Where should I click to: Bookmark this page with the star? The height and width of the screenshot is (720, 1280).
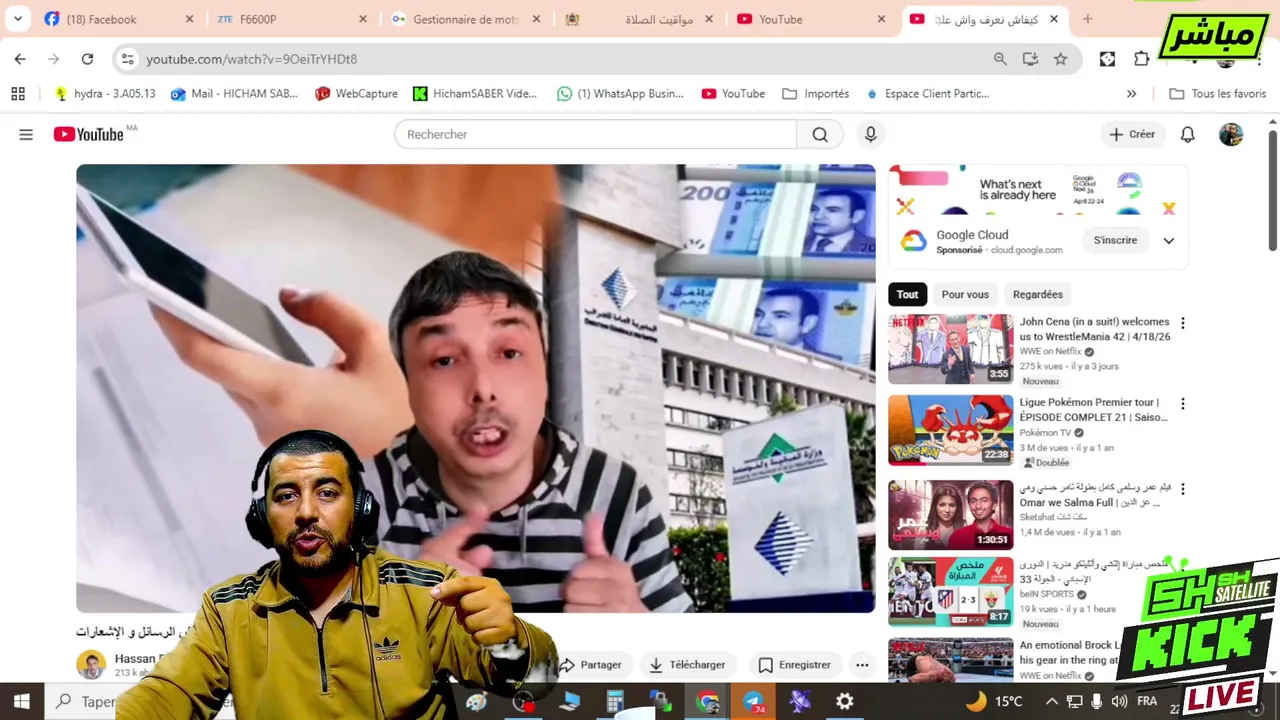point(1060,59)
